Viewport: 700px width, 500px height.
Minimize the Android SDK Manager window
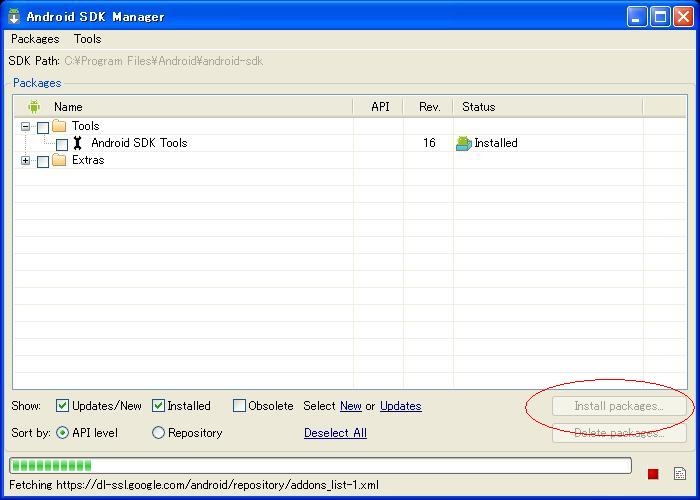coord(637,17)
